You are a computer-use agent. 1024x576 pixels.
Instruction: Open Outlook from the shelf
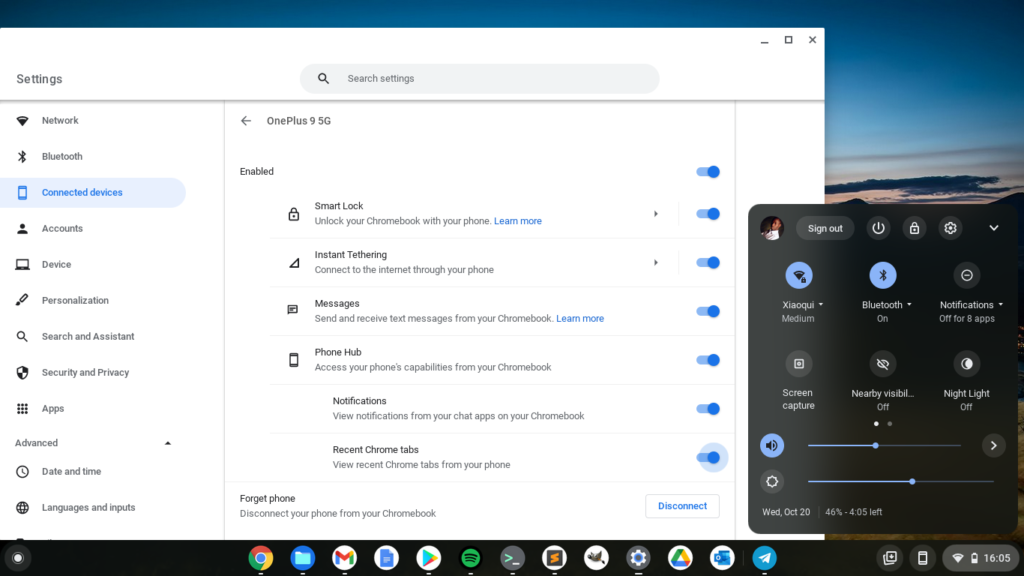[722, 558]
